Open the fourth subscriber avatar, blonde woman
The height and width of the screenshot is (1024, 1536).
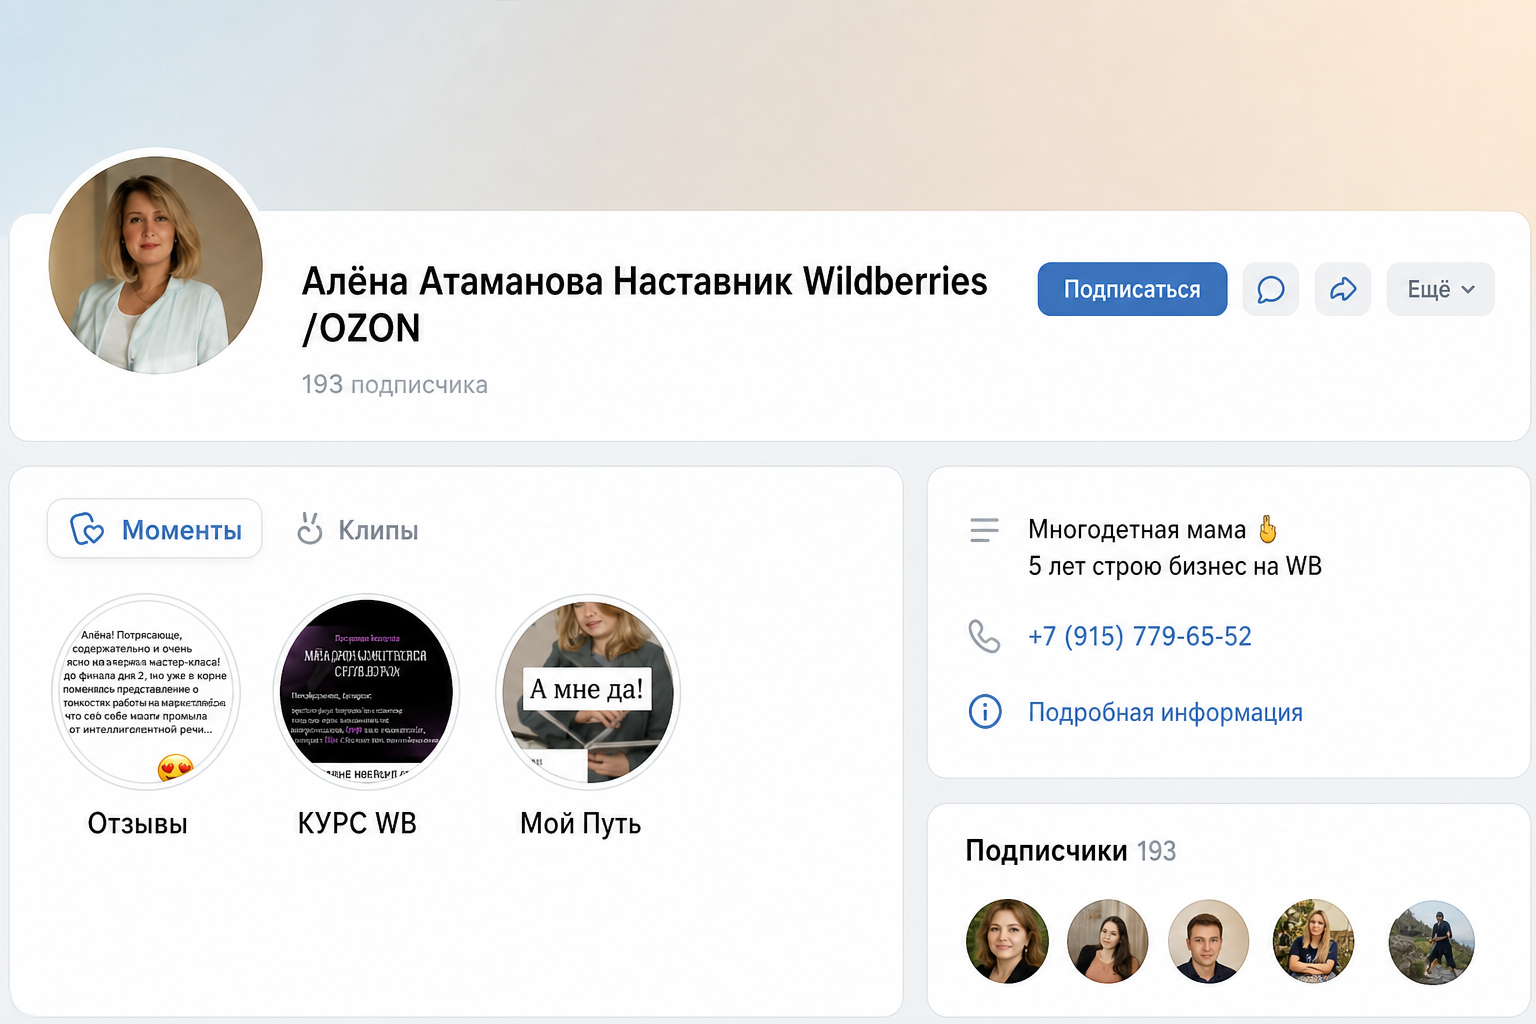pos(1313,942)
